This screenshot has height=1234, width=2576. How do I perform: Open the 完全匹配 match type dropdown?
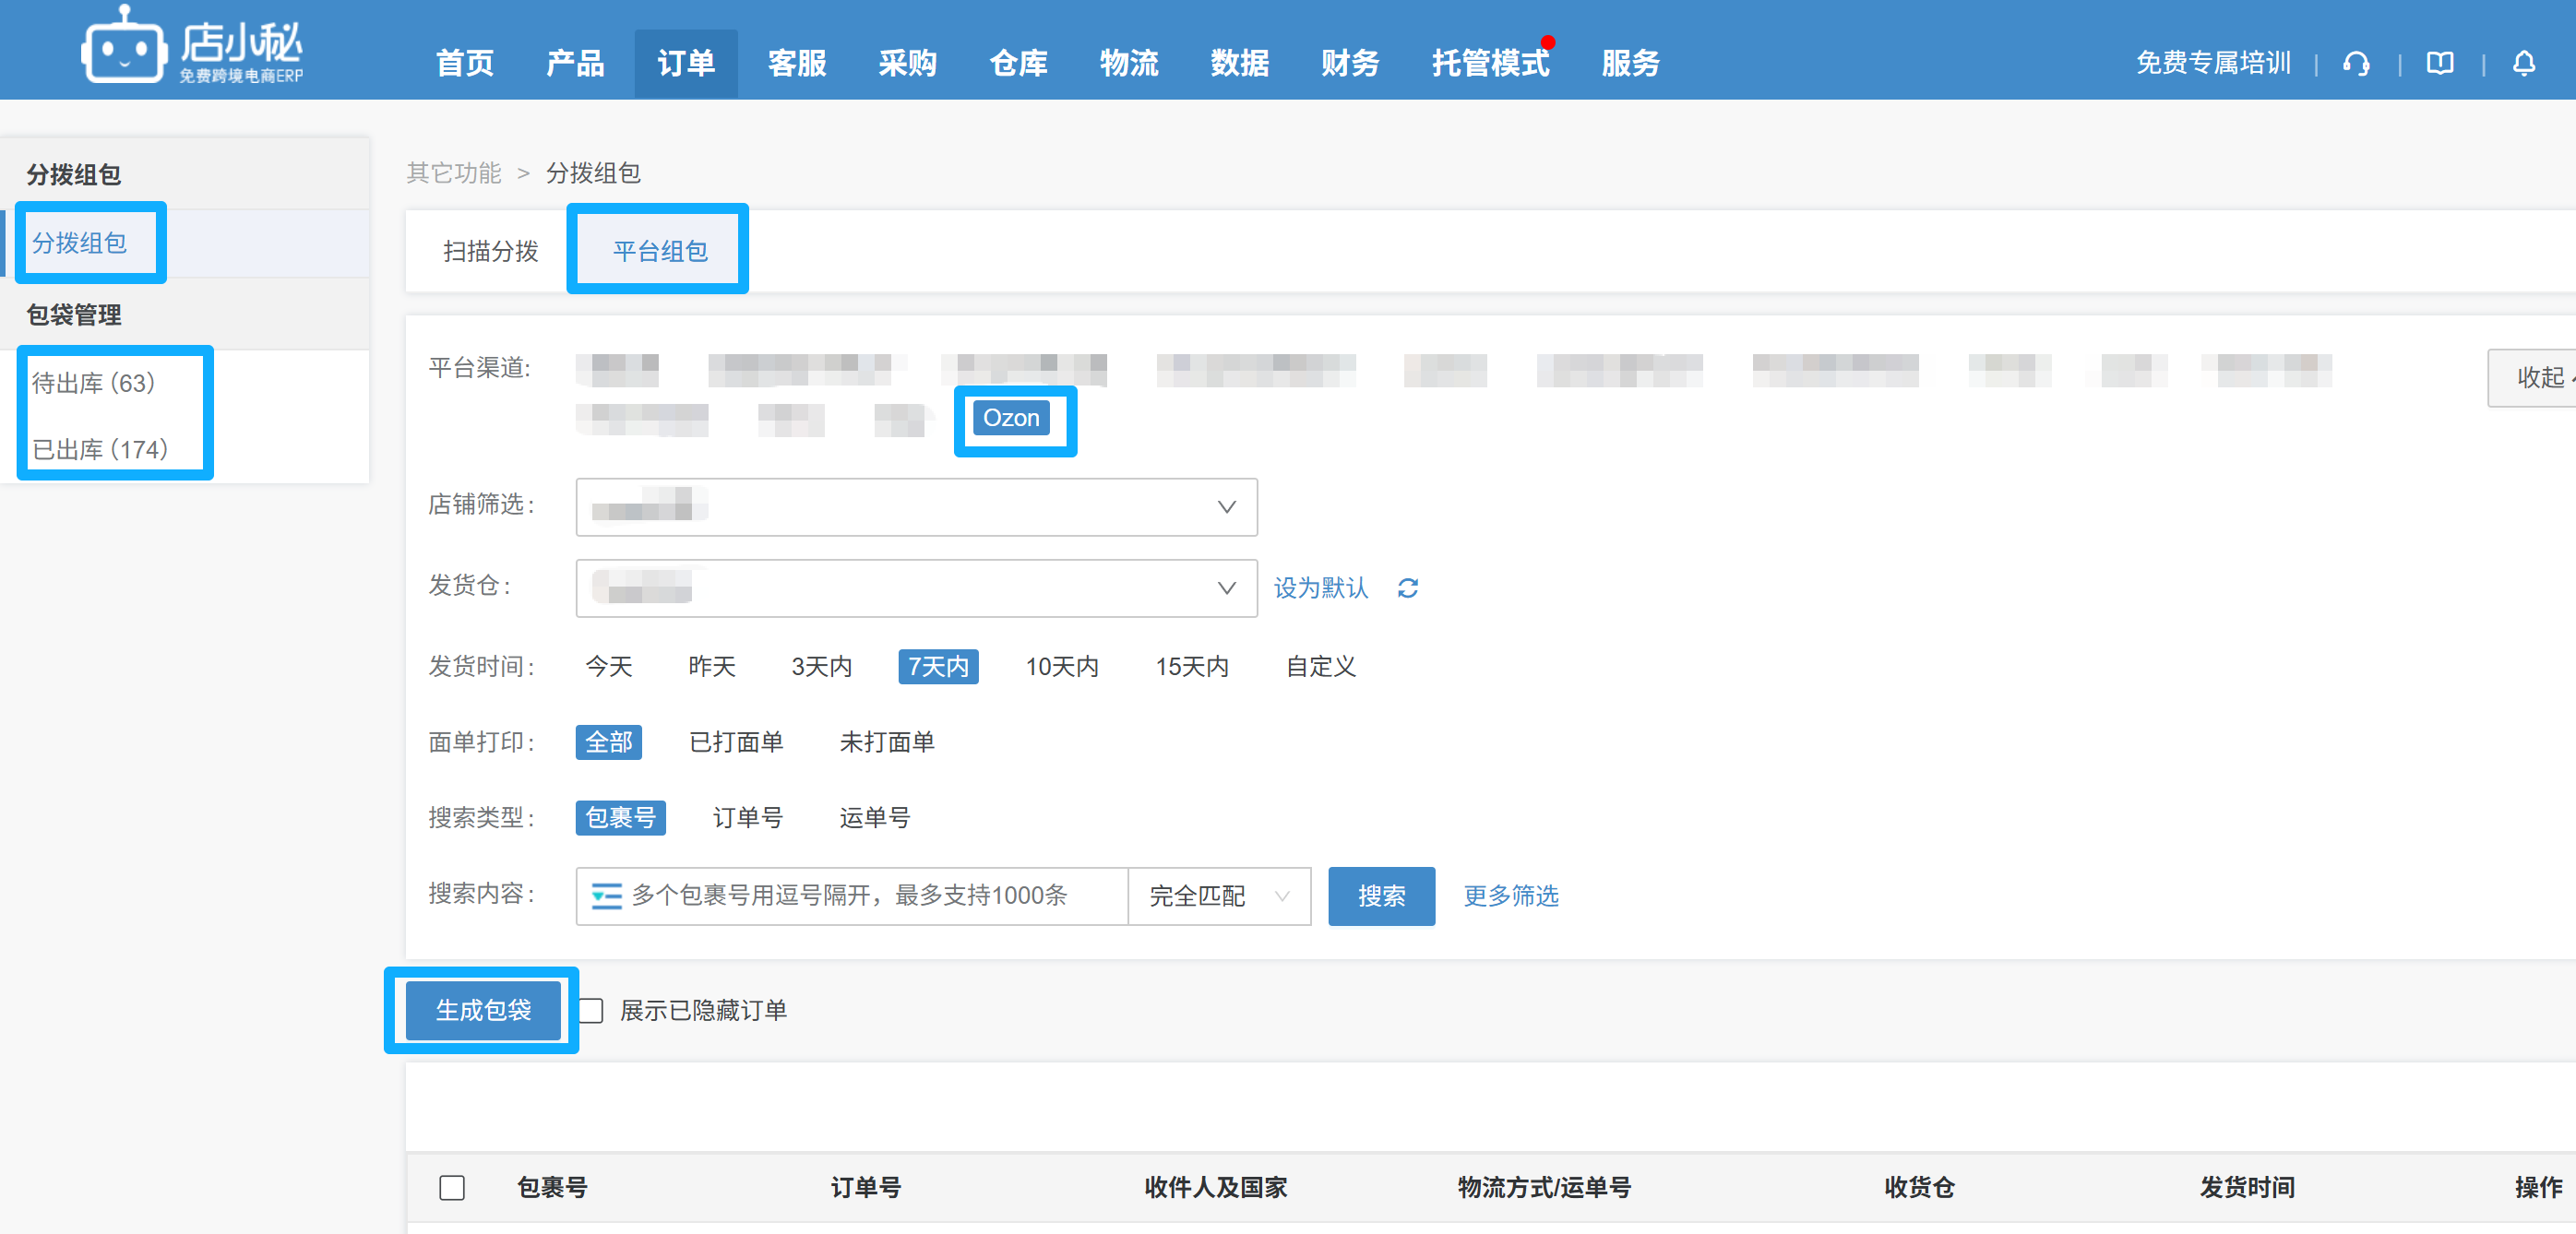[1219, 896]
